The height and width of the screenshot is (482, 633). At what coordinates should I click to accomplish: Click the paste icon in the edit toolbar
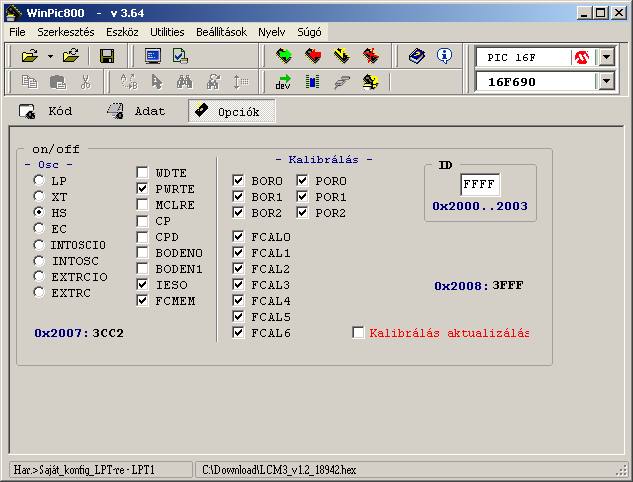[58, 82]
